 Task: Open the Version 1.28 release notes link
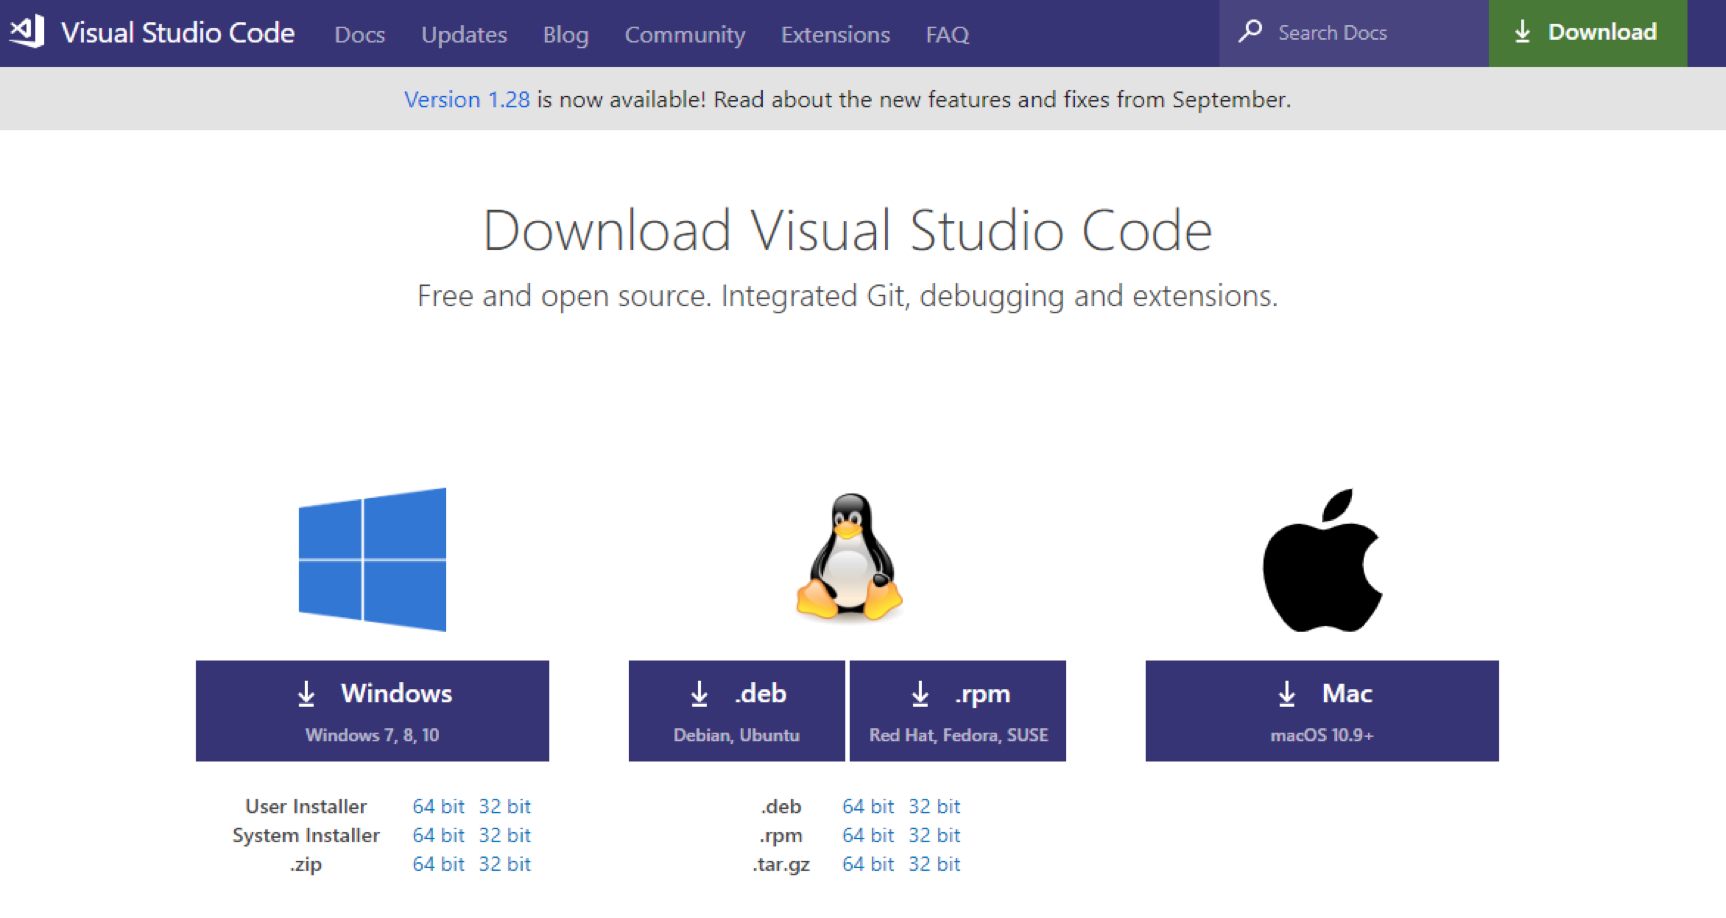(466, 99)
